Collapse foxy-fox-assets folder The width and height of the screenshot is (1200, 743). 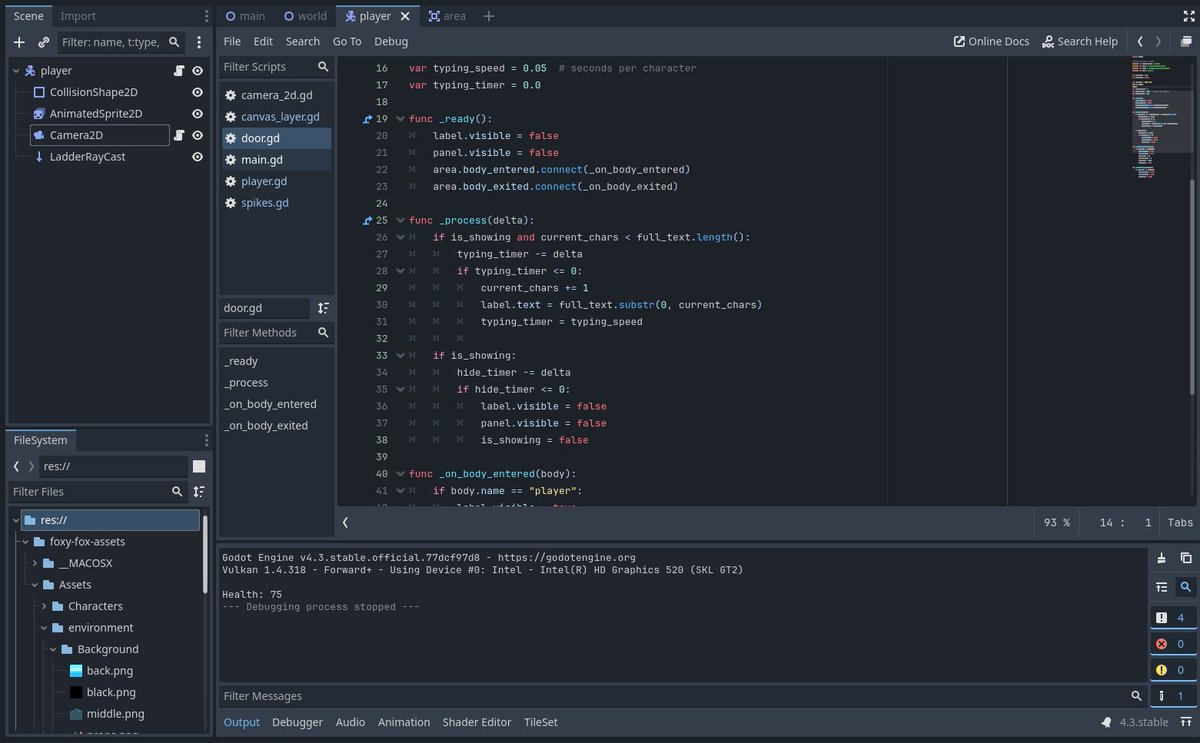(x=26, y=542)
